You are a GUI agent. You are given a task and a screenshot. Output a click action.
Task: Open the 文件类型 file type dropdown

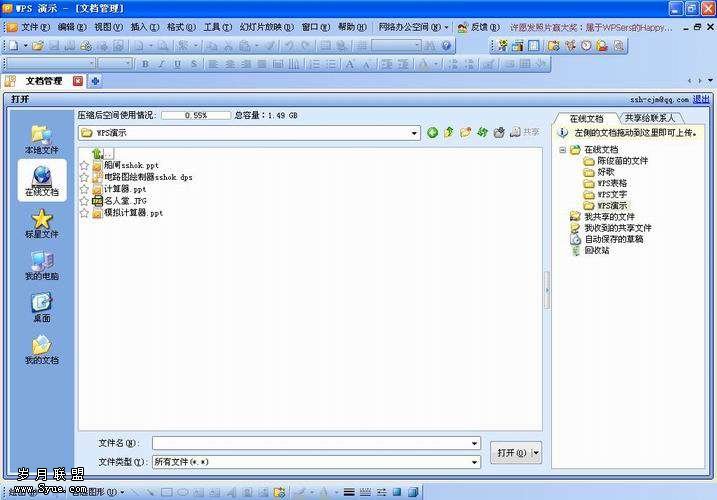coord(474,462)
